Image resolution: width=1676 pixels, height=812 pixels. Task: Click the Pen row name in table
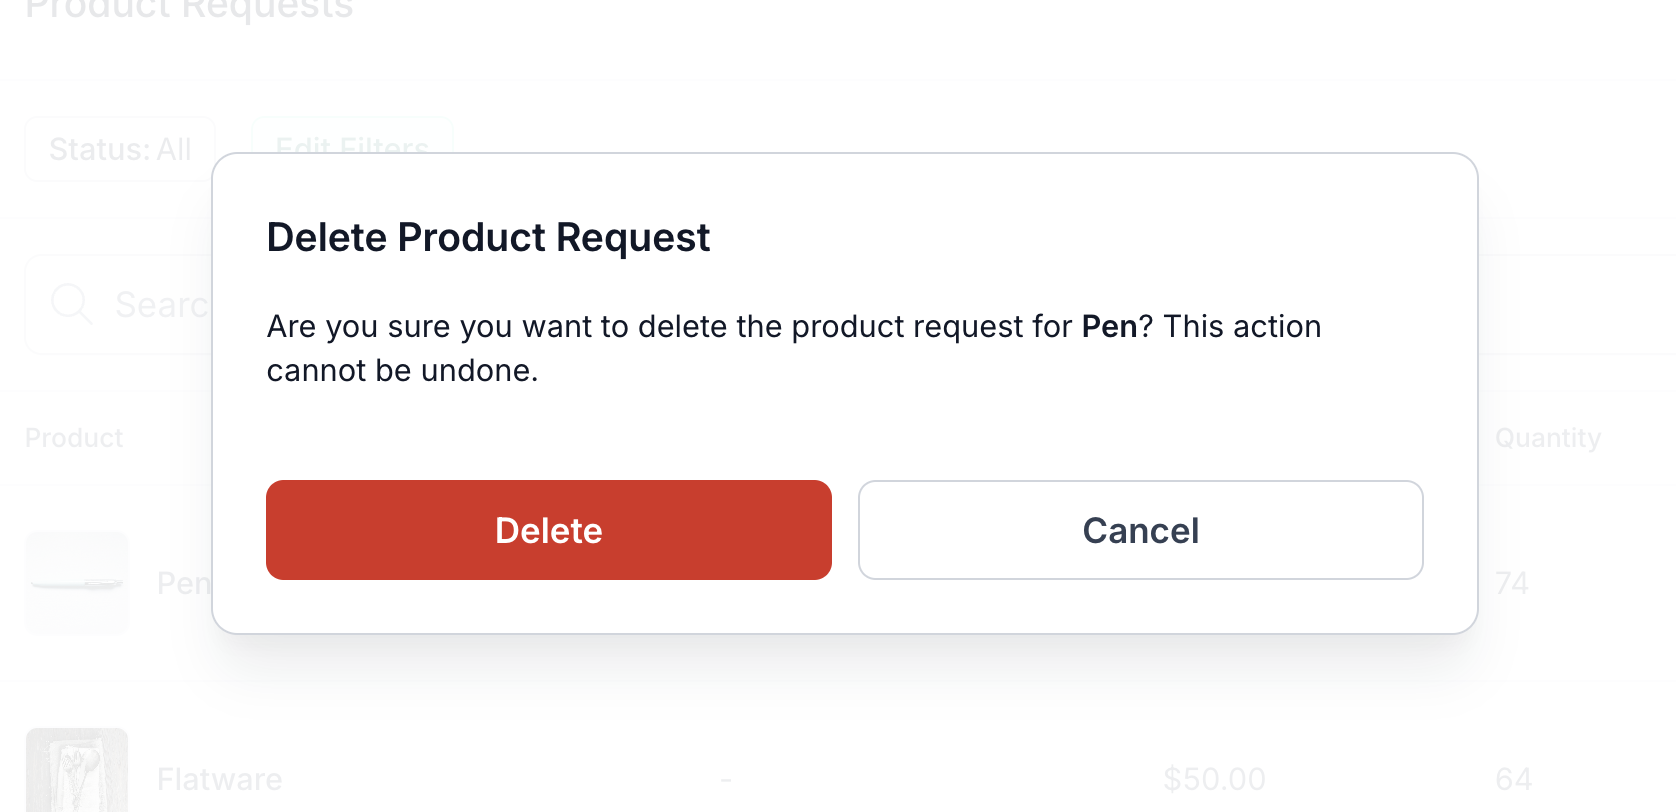click(184, 583)
